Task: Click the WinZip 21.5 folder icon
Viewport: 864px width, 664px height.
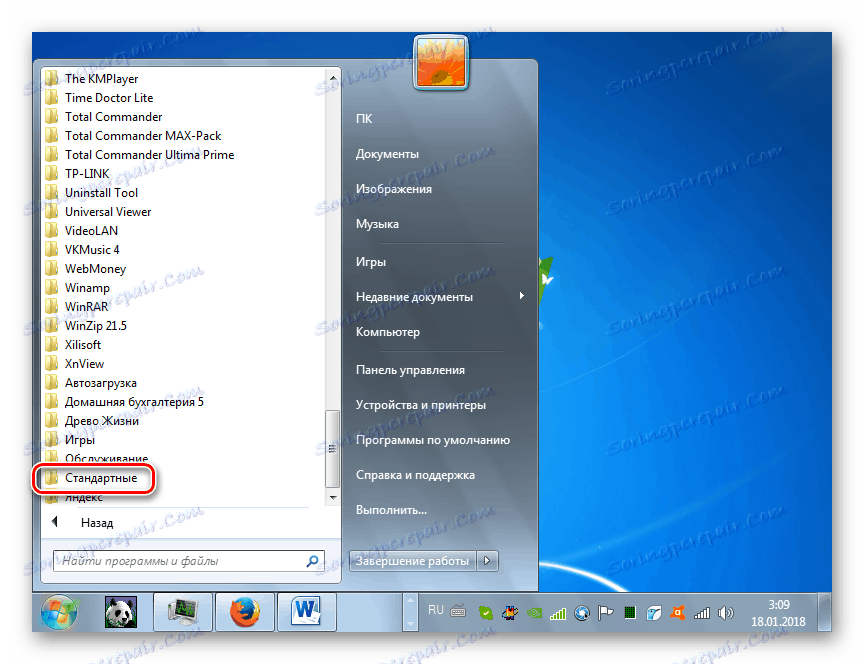Action: click(x=51, y=326)
